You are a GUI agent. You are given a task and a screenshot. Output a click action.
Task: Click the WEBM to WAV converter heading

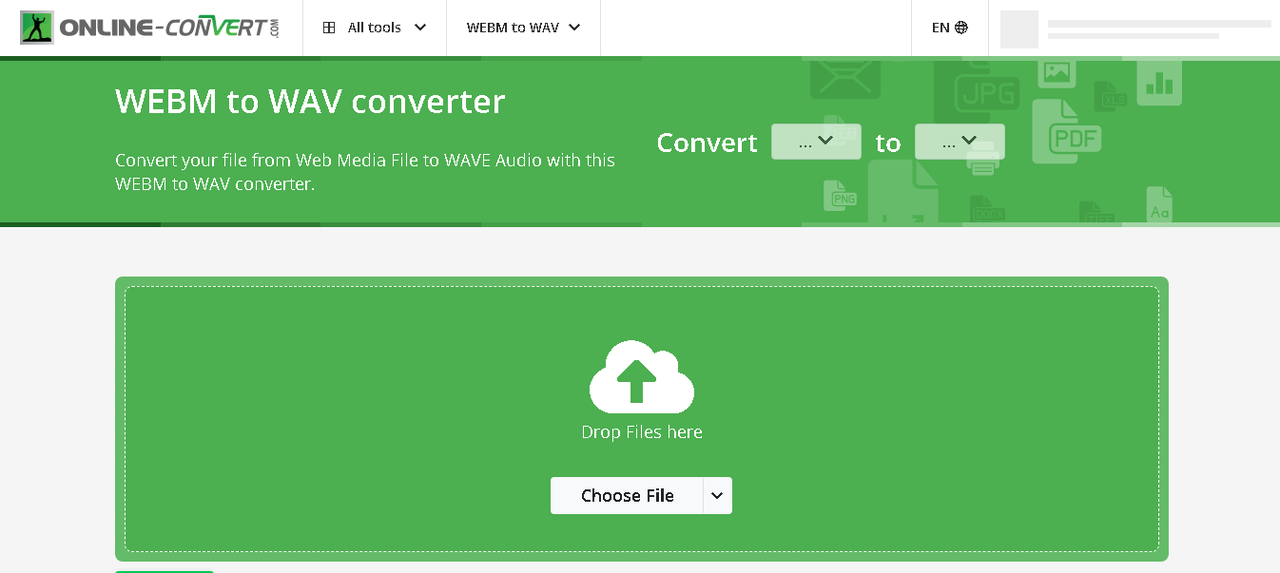coord(310,101)
